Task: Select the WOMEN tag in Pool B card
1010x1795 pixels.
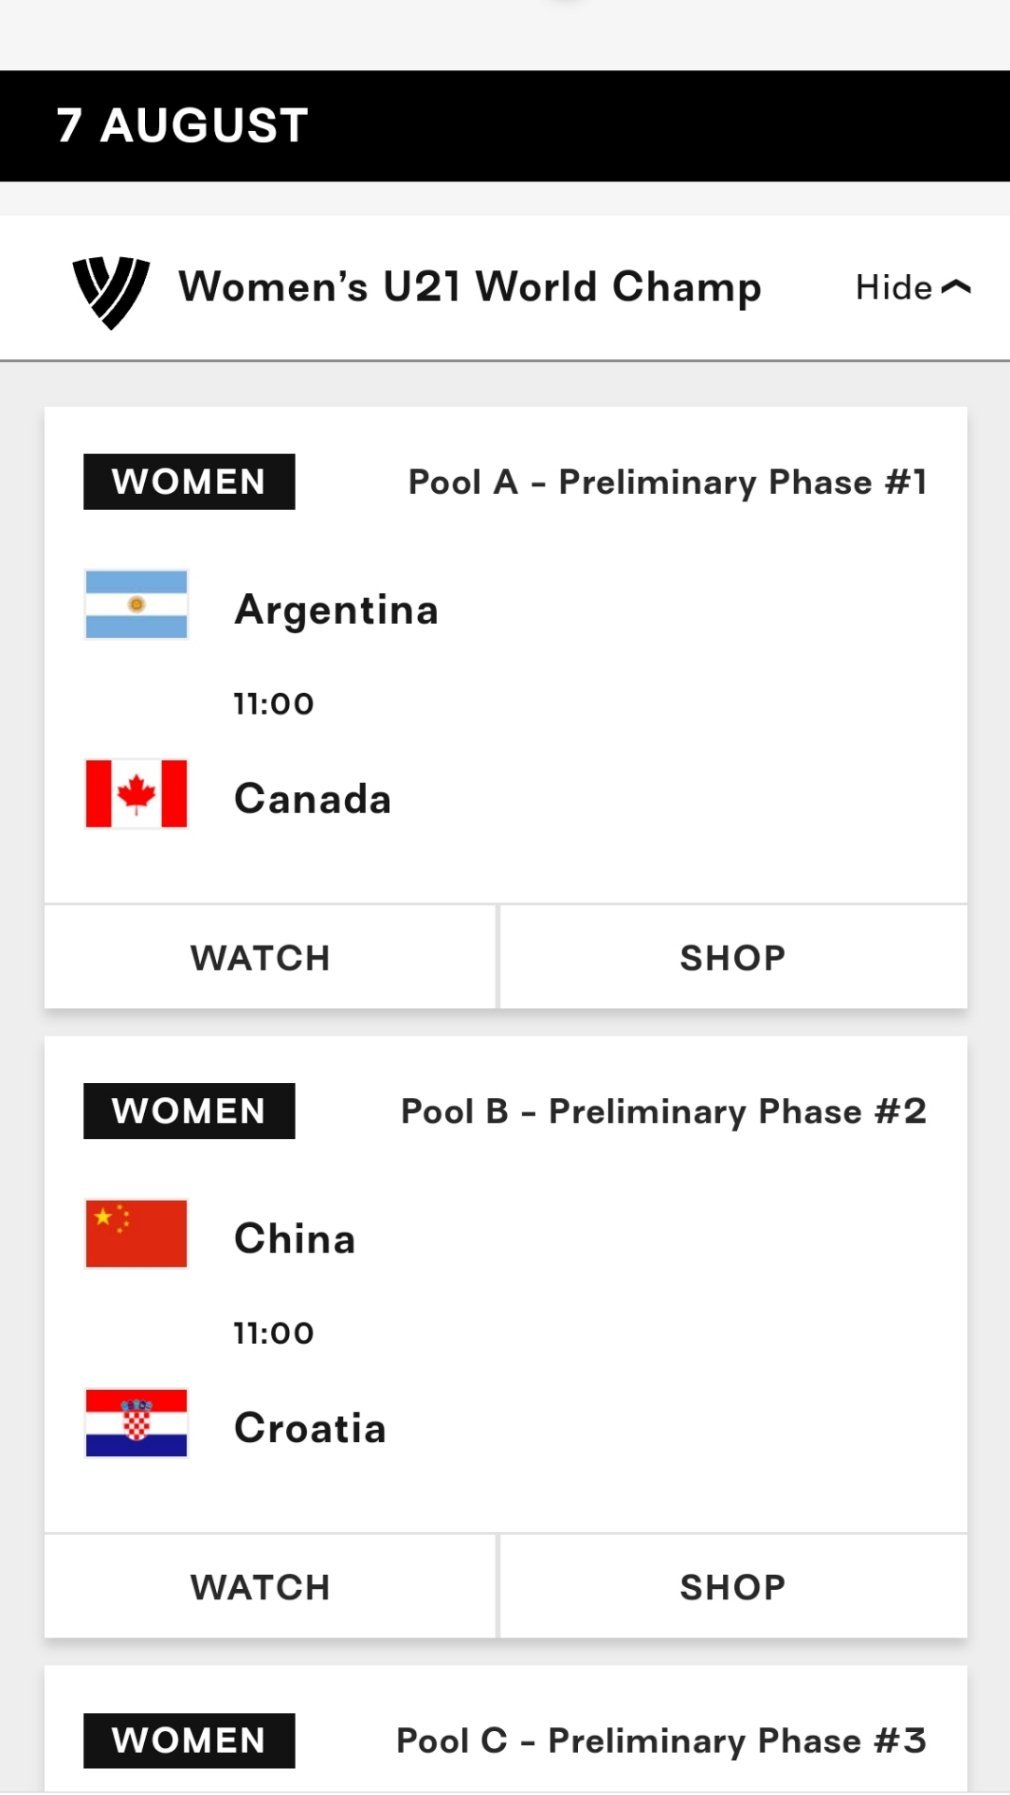Action: tap(189, 1111)
